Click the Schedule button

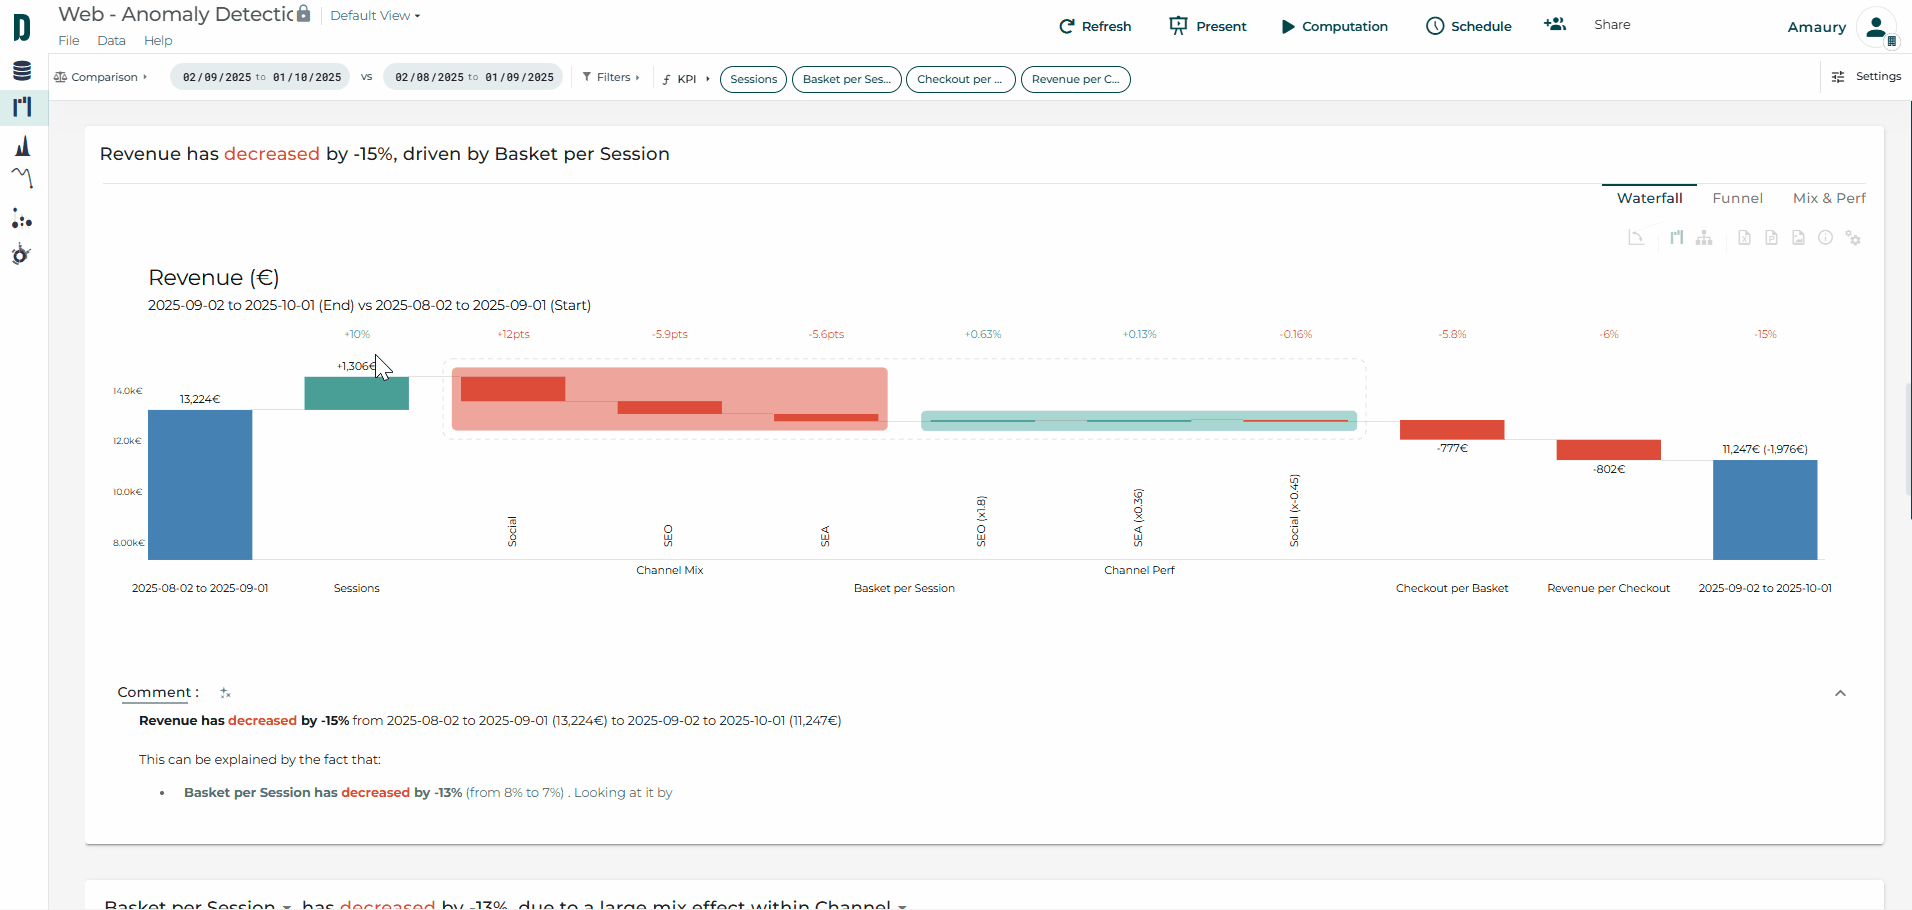tap(1468, 26)
